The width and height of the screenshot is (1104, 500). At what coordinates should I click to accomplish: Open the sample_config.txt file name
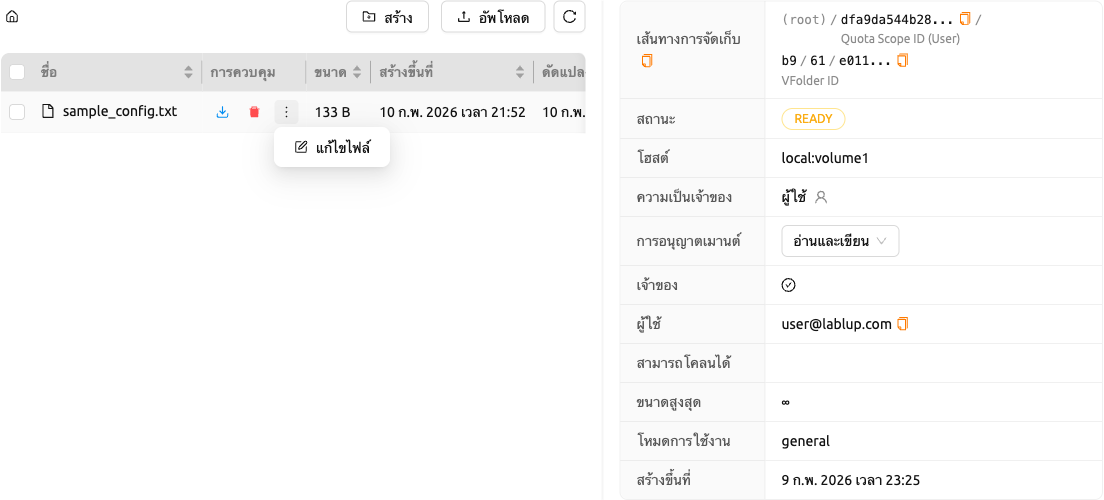point(120,111)
